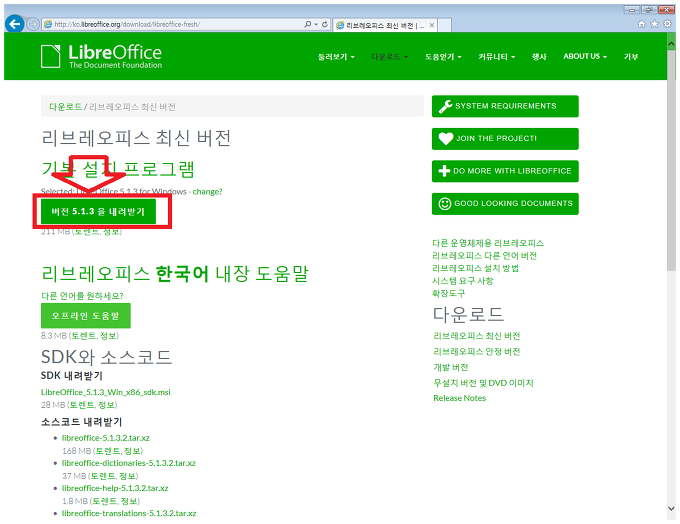
Task: Click the search magnifier in the address bar
Action: tap(307, 24)
